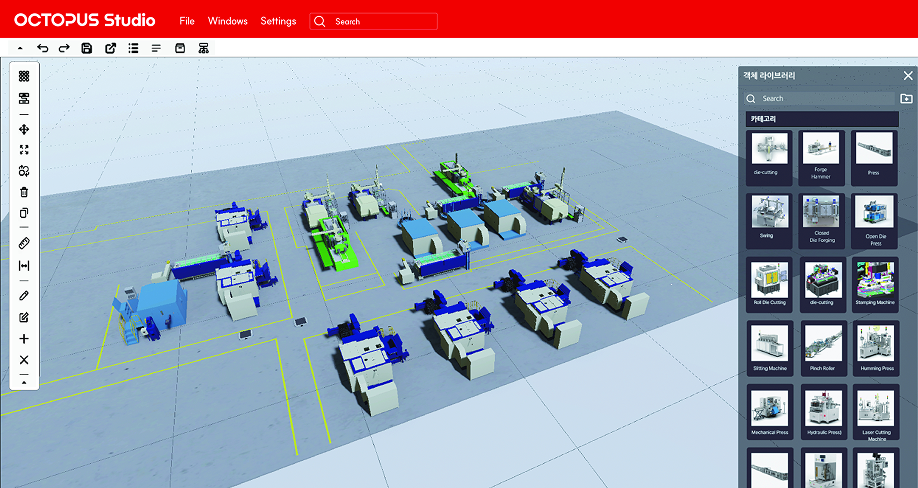Image resolution: width=918 pixels, height=488 pixels.
Task: Click the undo arrow icon
Action: tap(42, 48)
